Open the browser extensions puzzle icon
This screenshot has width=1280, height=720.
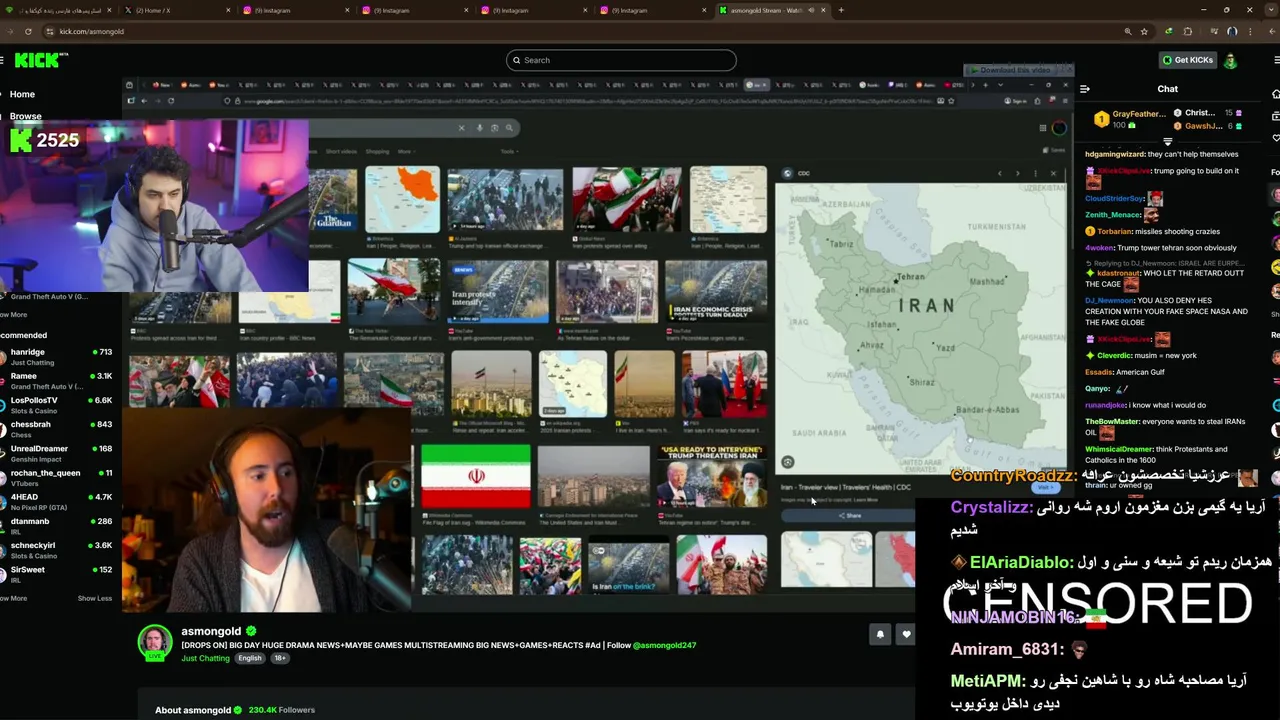[1188, 31]
